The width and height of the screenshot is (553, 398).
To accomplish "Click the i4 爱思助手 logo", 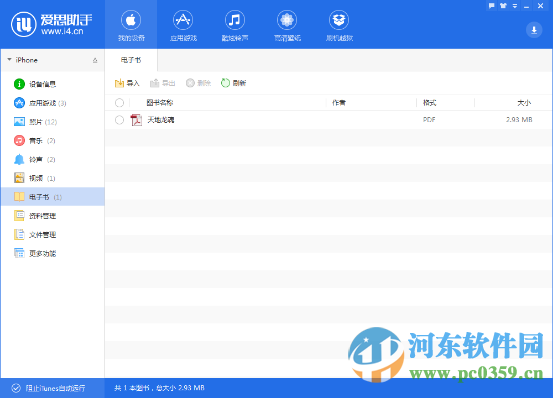I will tap(52, 24).
